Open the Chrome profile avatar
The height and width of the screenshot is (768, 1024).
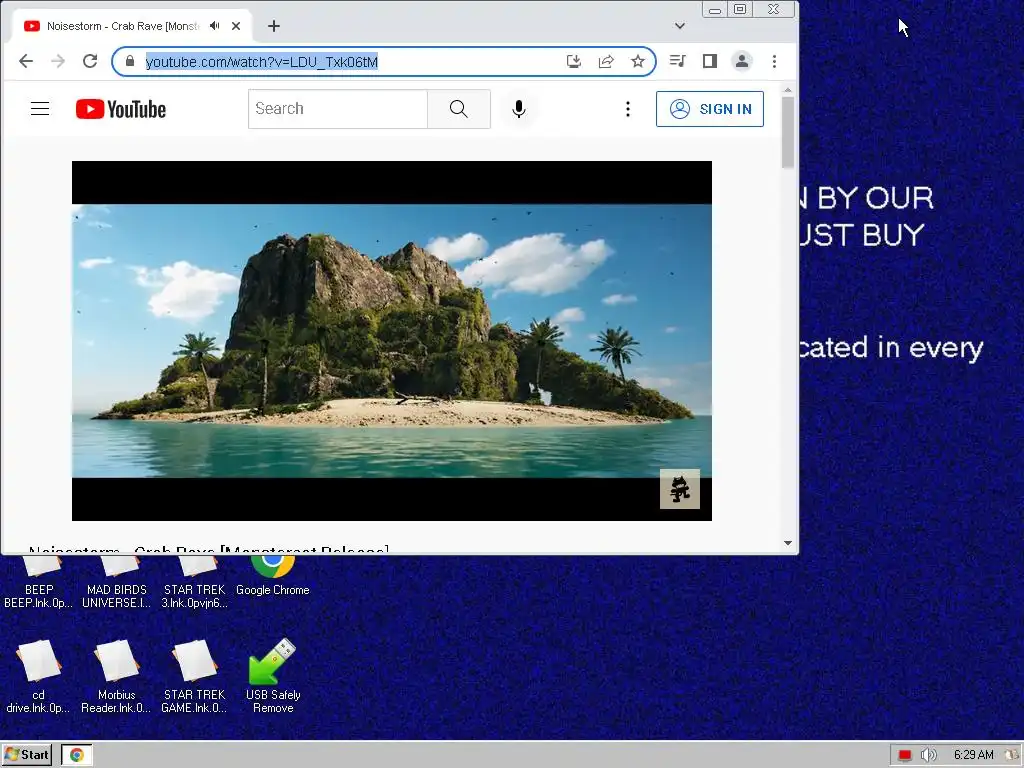point(742,61)
